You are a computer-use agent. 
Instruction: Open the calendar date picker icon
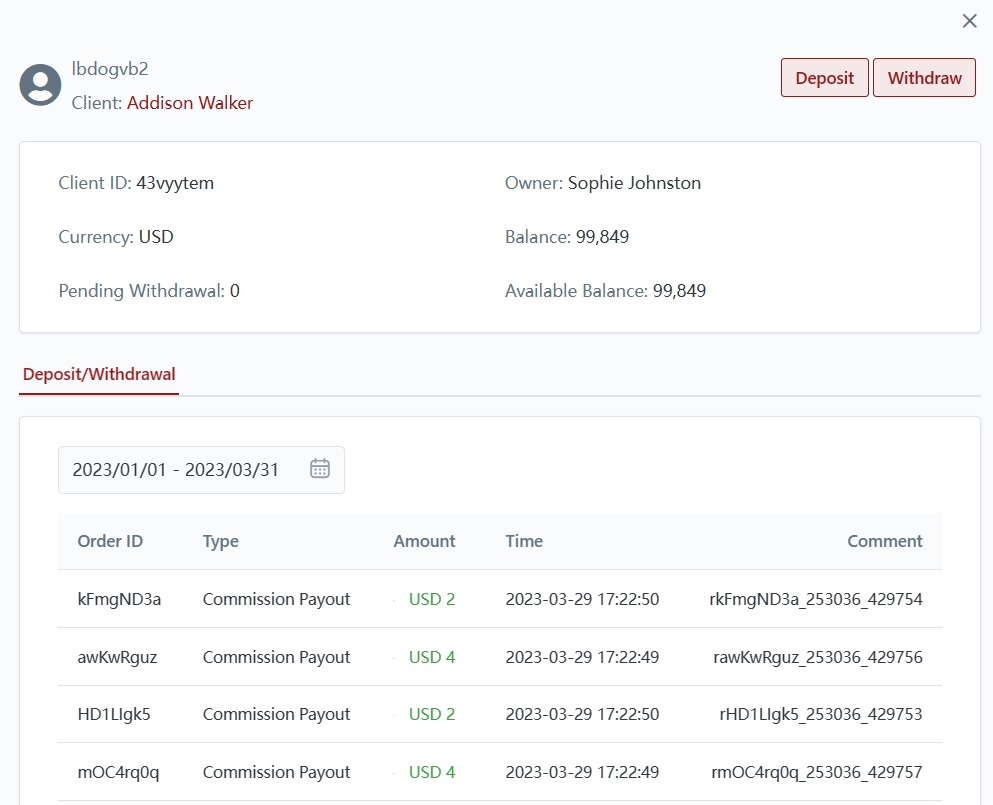[x=320, y=469]
